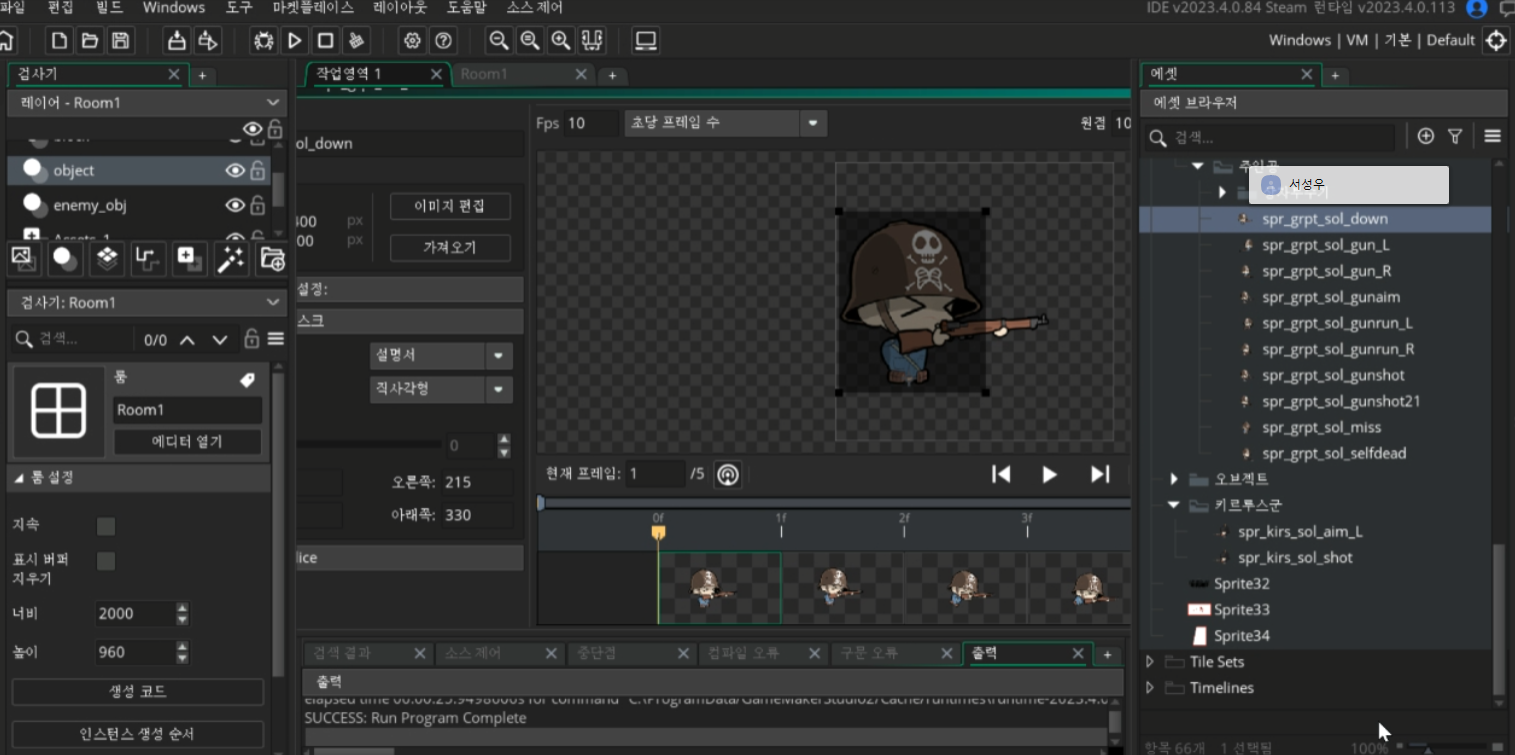The image size is (1515, 755).
Task: Save the project with the floppy disk icon
Action: (121, 41)
